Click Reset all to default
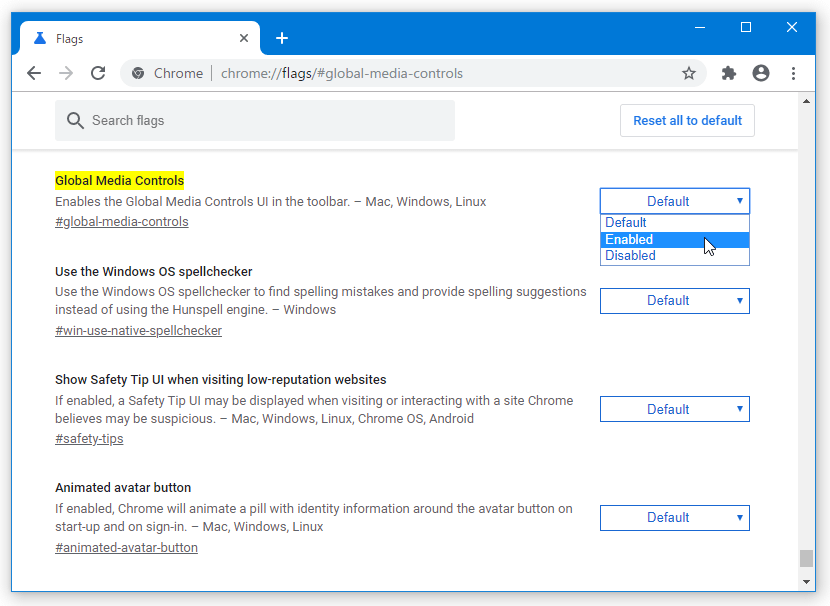830x606 pixels. pyautogui.click(x=687, y=121)
